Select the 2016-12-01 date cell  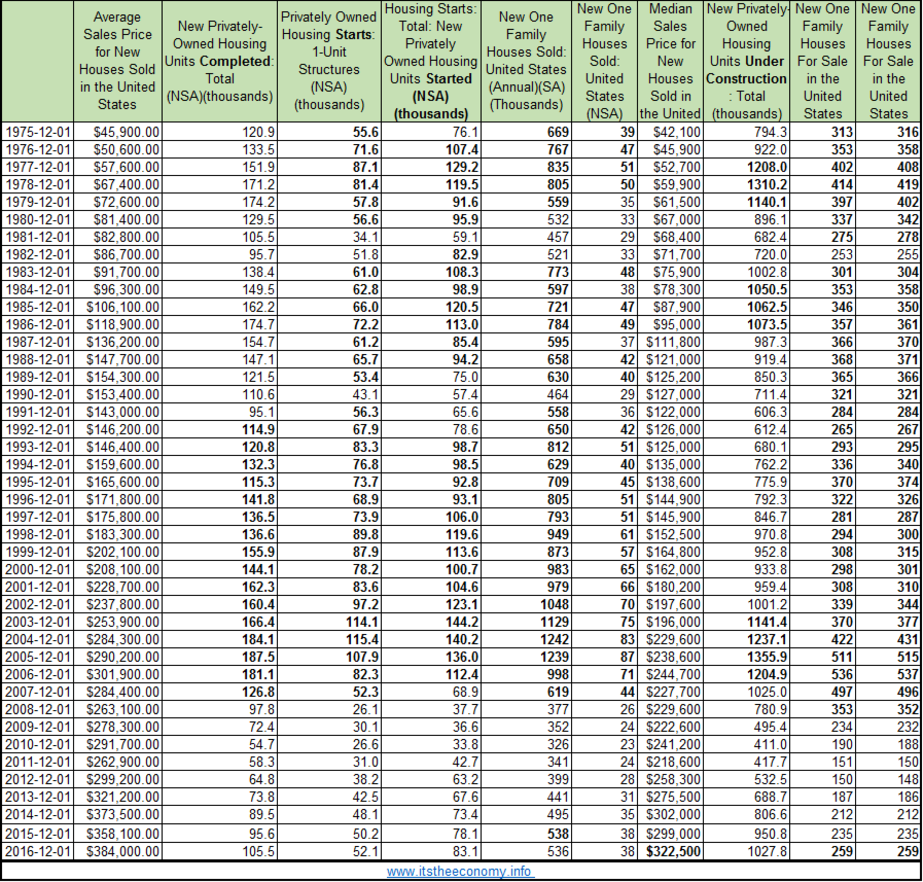pos(38,851)
